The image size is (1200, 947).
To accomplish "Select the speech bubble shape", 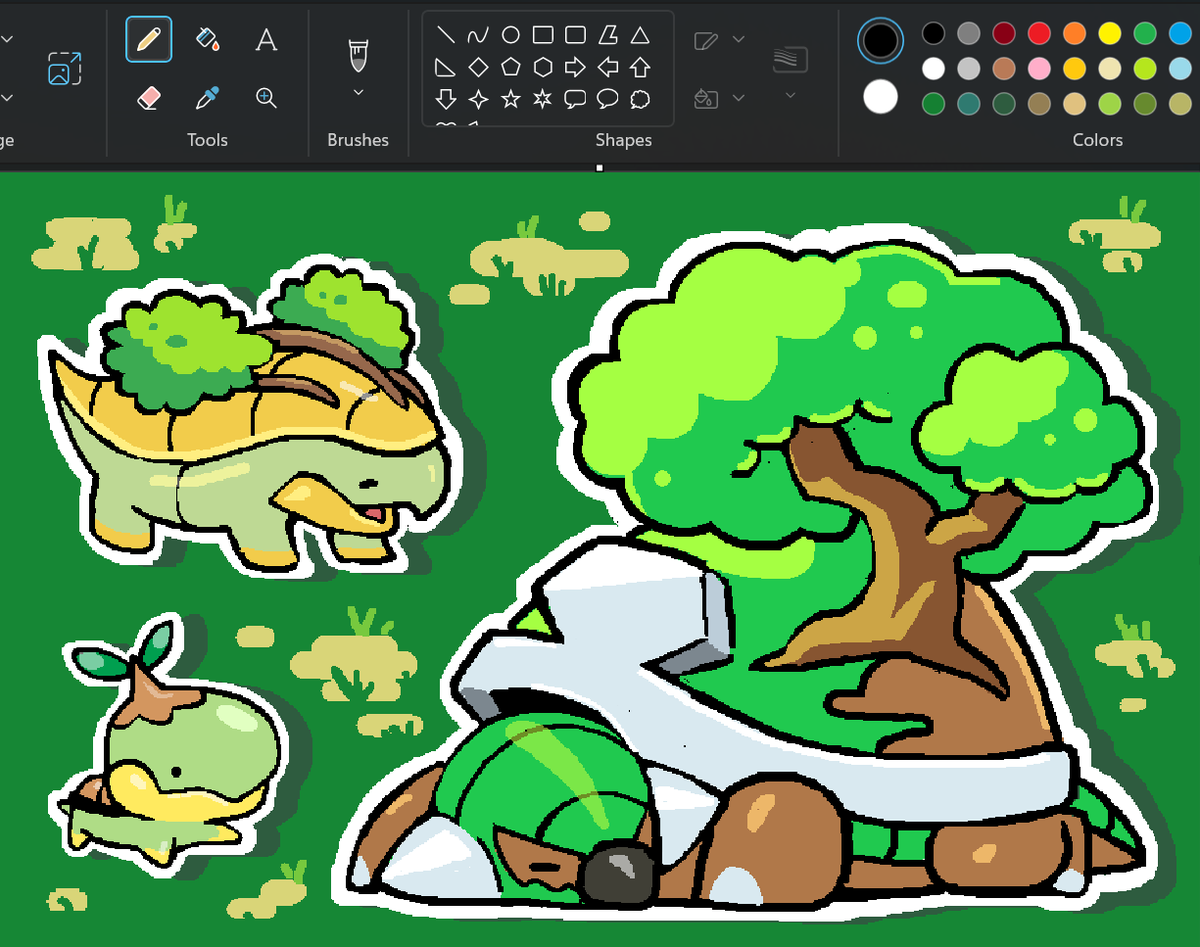I will [575, 98].
